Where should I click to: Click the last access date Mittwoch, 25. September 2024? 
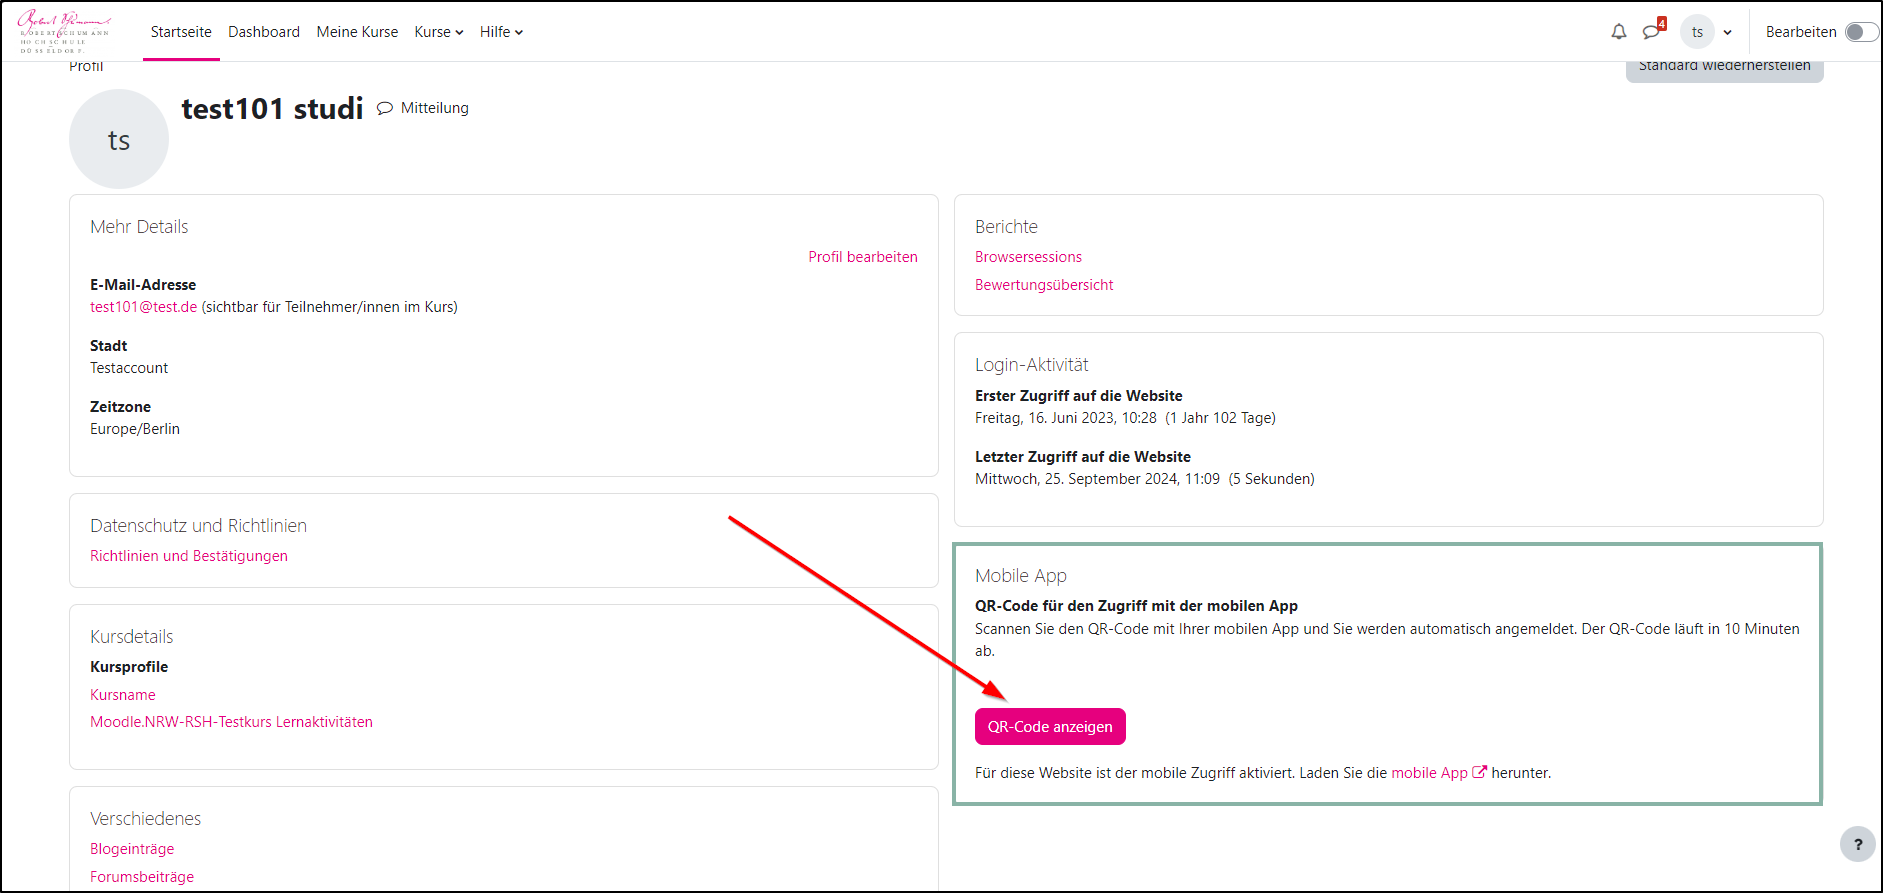(x=1097, y=479)
